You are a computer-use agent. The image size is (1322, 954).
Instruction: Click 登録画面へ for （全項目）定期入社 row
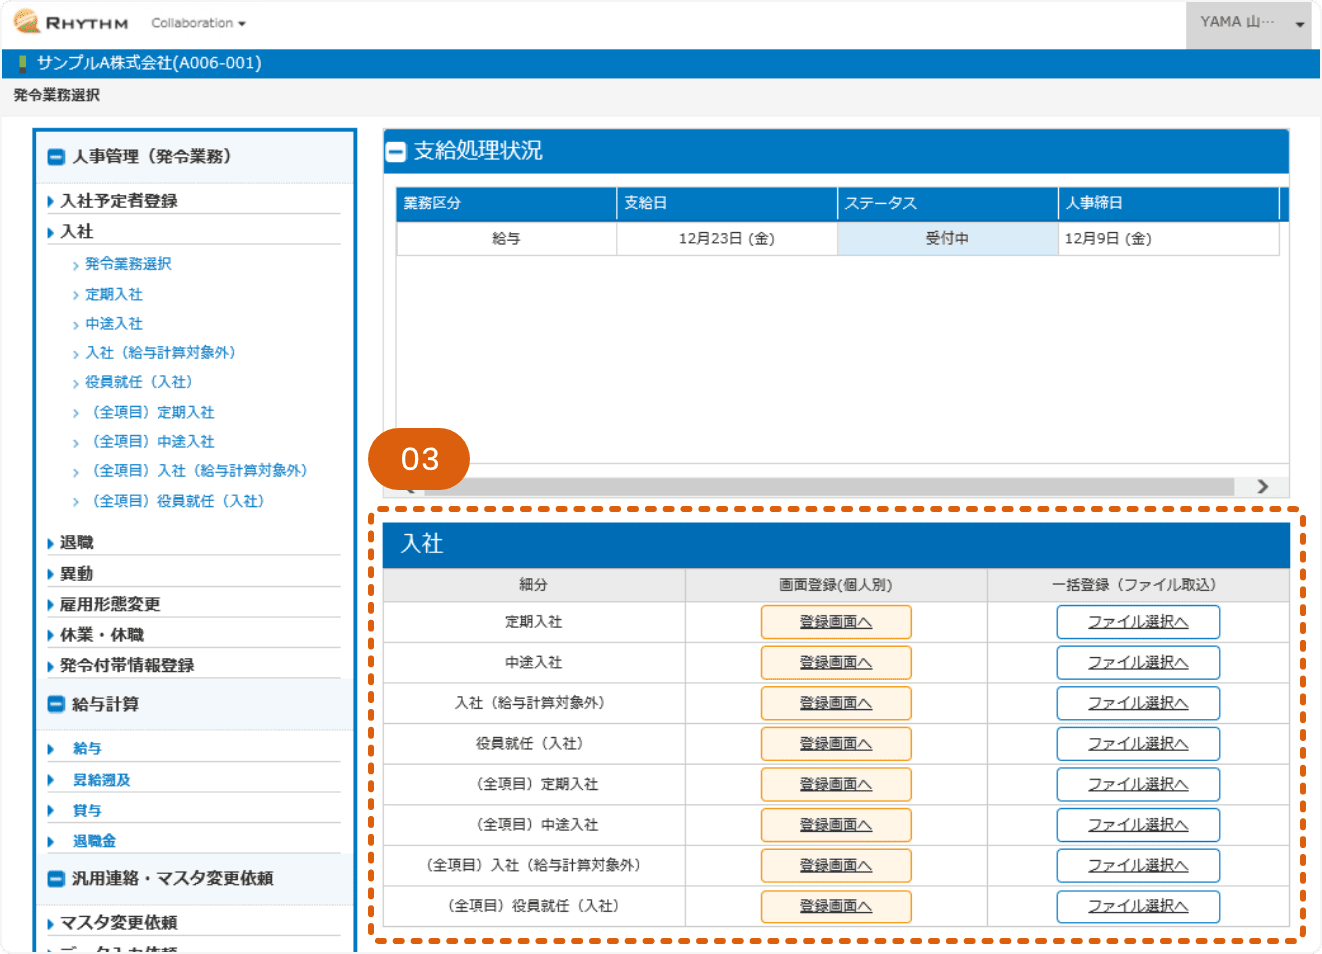click(836, 785)
